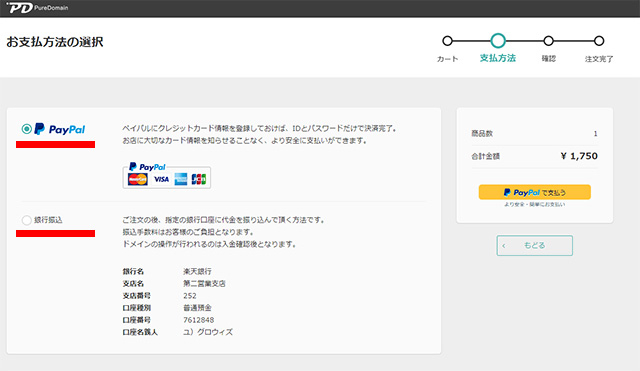Click the 支払方法 step circle
This screenshot has height=371, width=640.
[498, 41]
